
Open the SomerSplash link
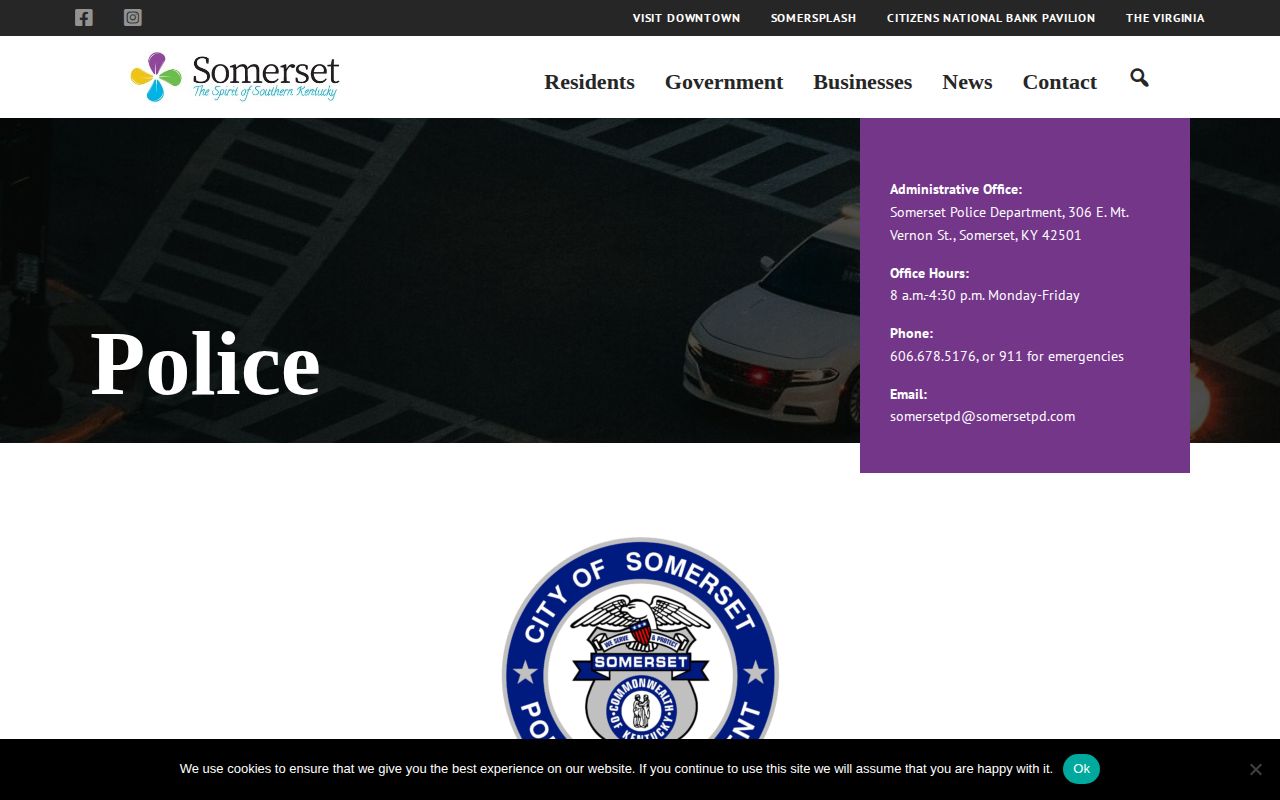[x=813, y=18]
